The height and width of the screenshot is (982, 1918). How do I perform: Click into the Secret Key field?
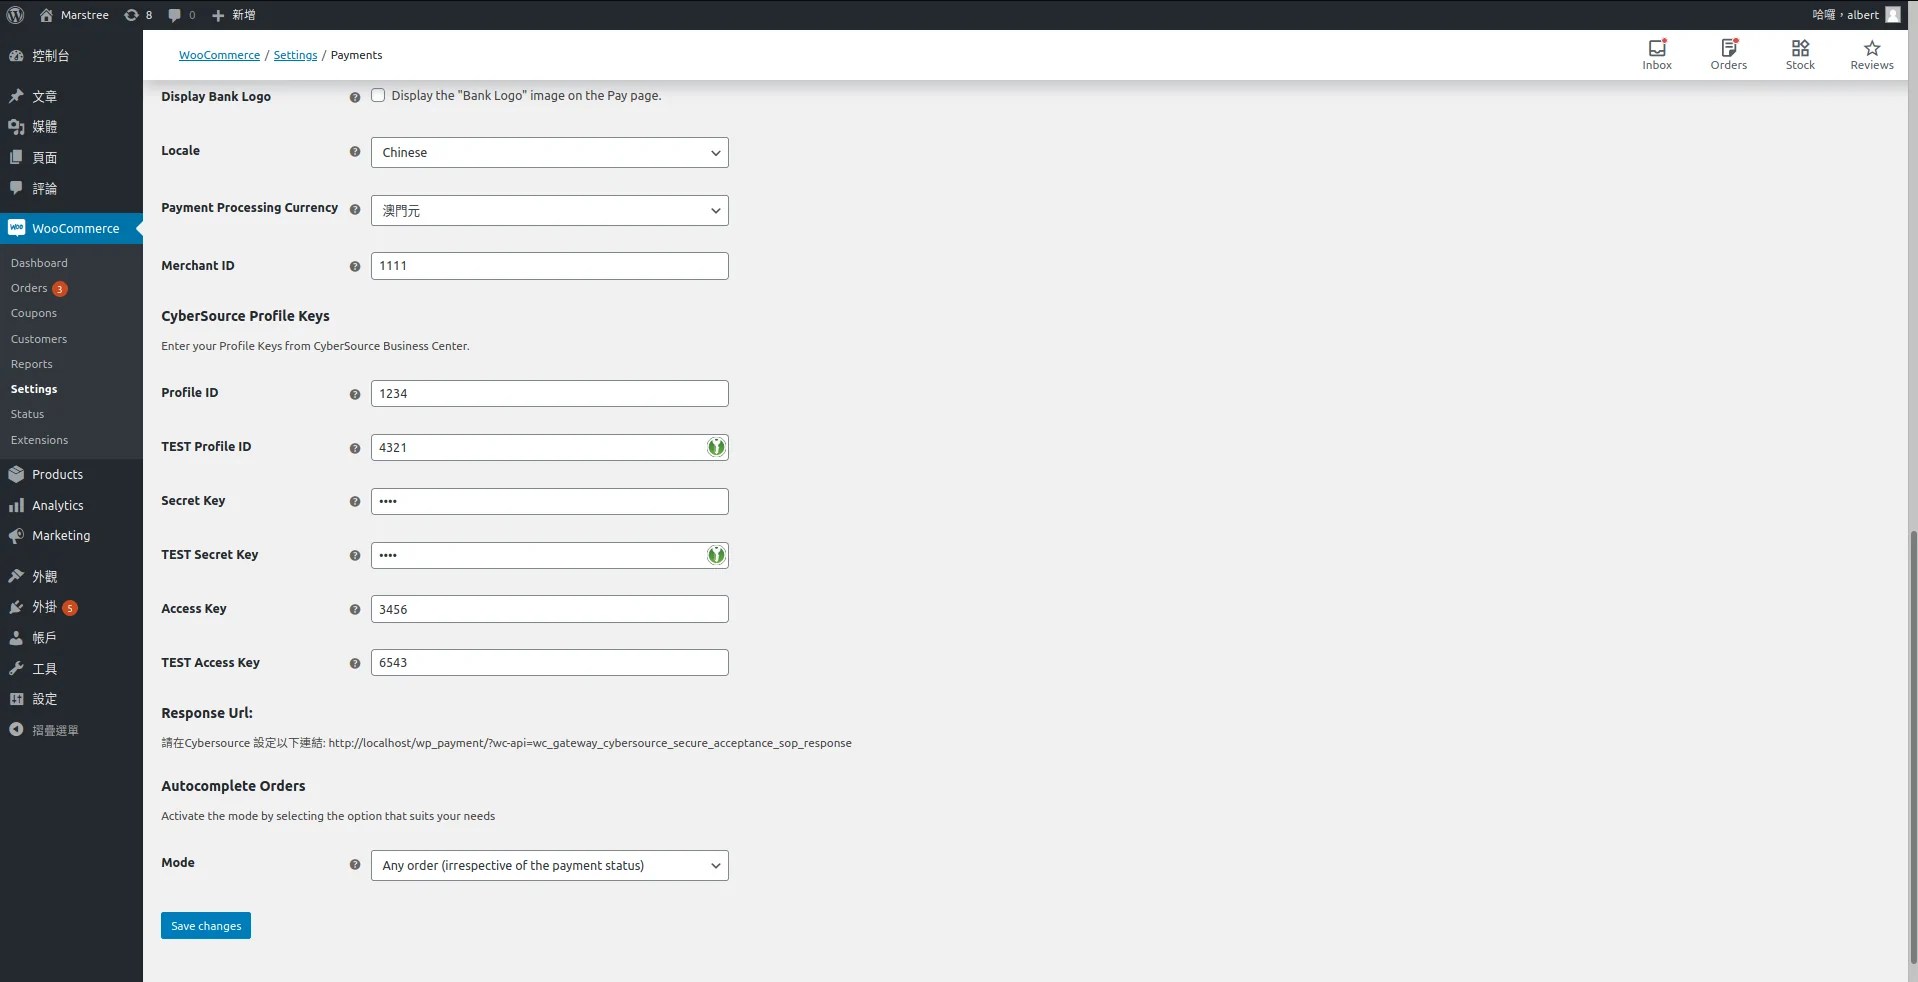[549, 501]
